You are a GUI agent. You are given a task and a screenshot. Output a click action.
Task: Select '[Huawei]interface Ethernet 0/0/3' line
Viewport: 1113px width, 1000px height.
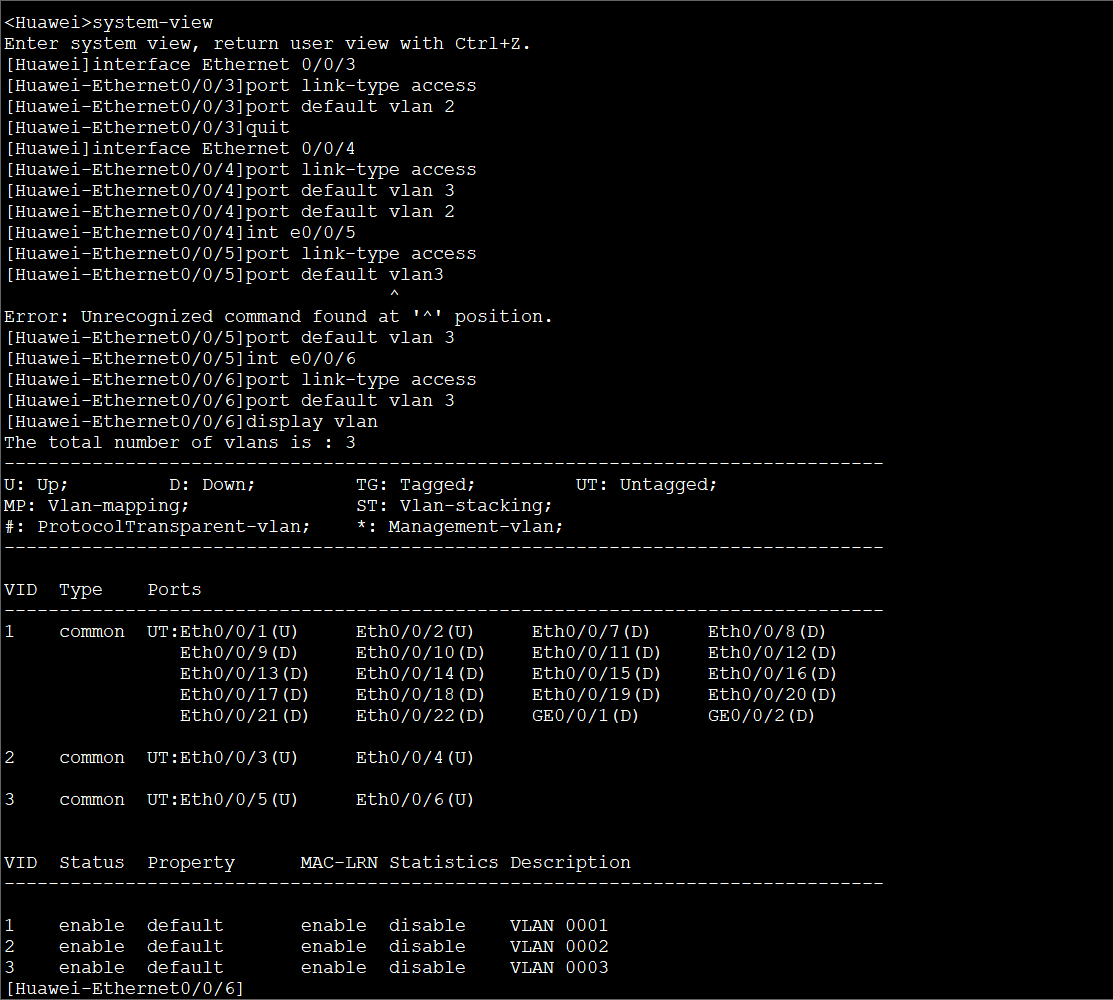[180, 65]
